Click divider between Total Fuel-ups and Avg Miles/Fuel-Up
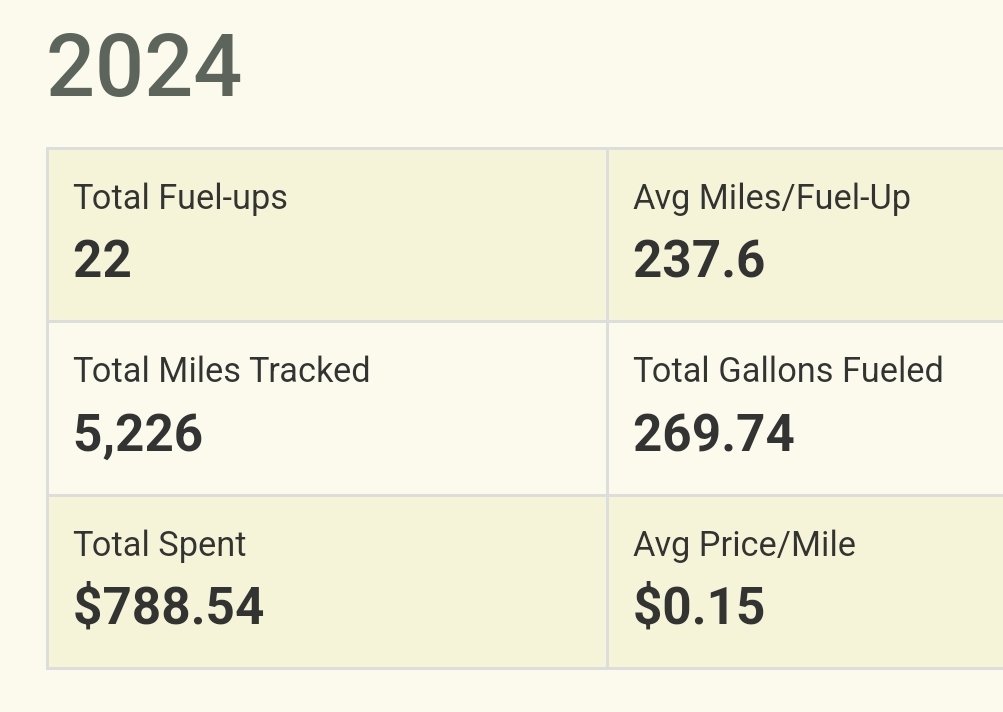The image size is (1003, 712). point(607,235)
